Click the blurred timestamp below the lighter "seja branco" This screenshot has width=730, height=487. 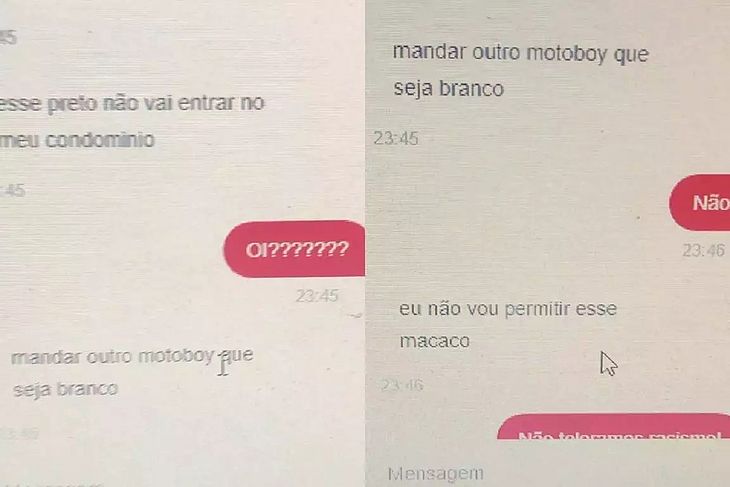pos(19,434)
